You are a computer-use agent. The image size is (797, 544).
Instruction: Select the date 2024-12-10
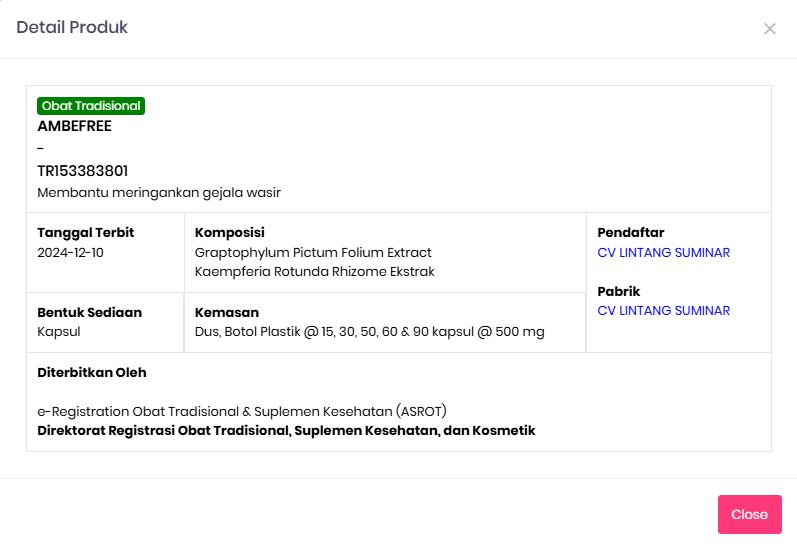[x=70, y=253]
